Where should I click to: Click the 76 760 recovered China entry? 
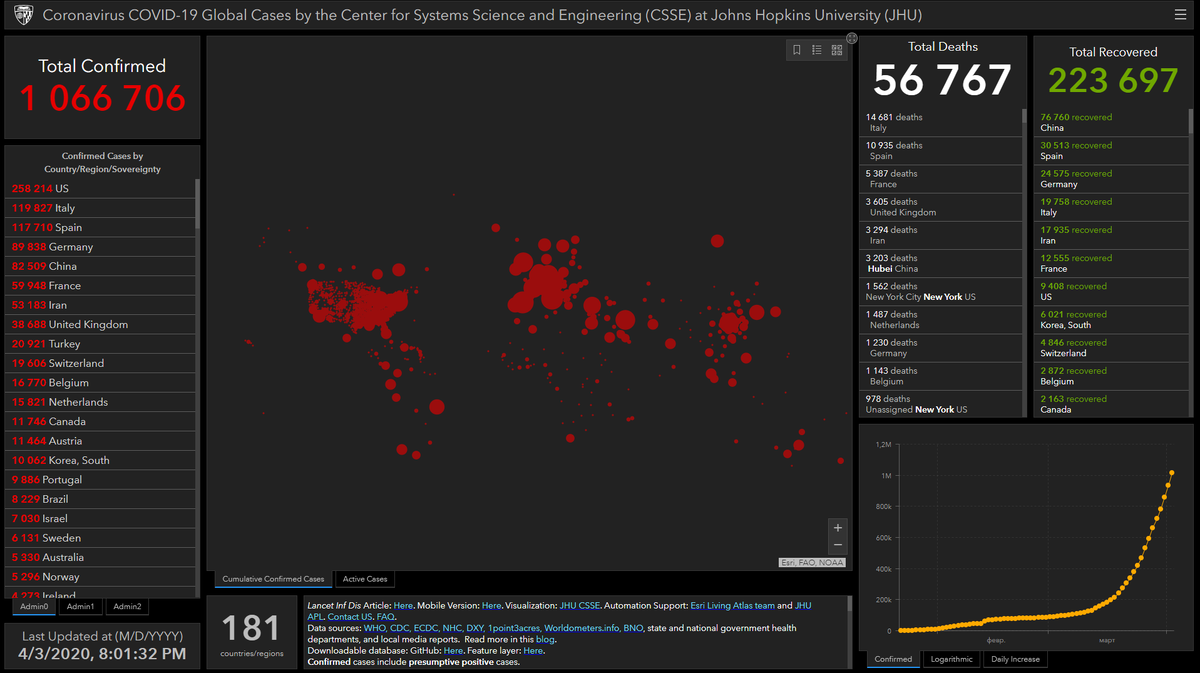point(1113,122)
